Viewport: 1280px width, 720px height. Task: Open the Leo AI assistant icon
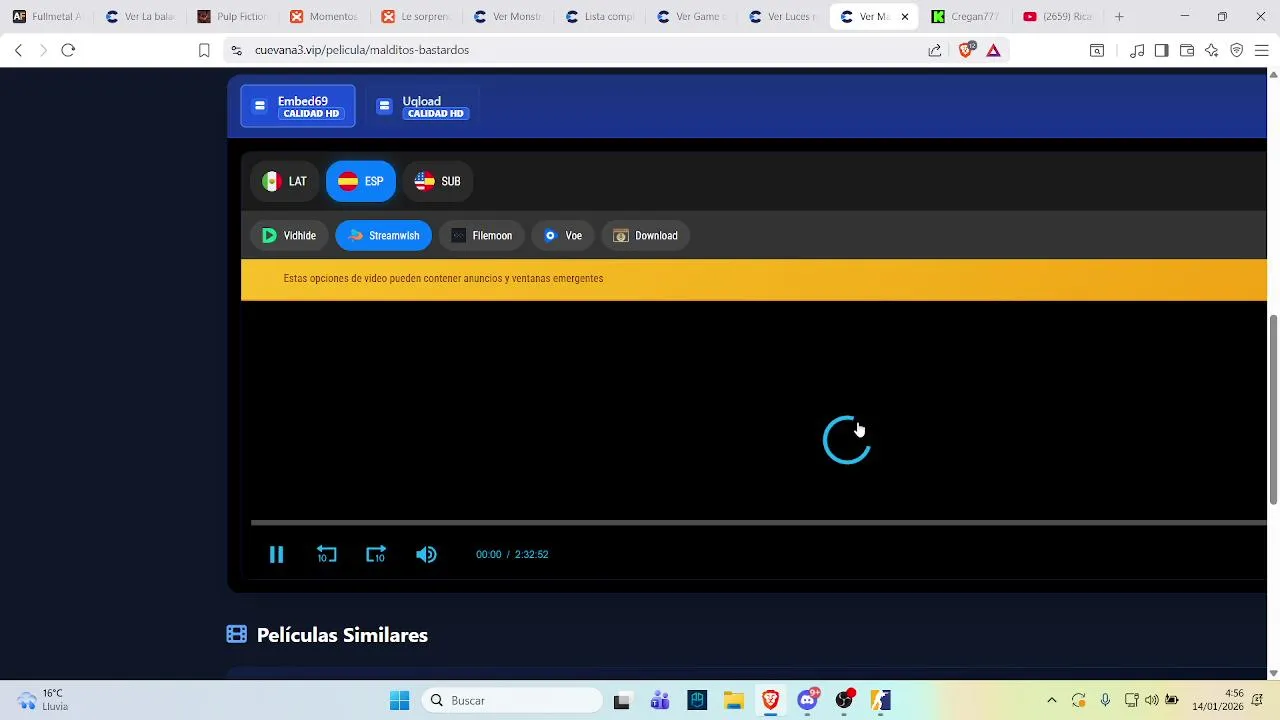1212,50
